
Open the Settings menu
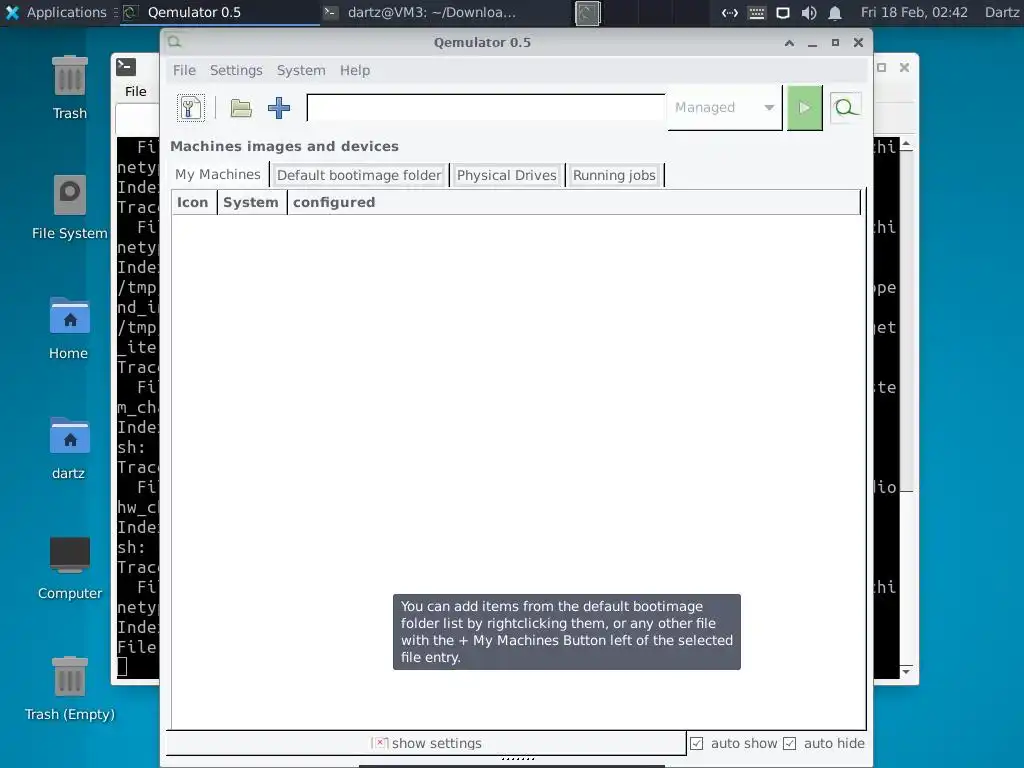[236, 71]
